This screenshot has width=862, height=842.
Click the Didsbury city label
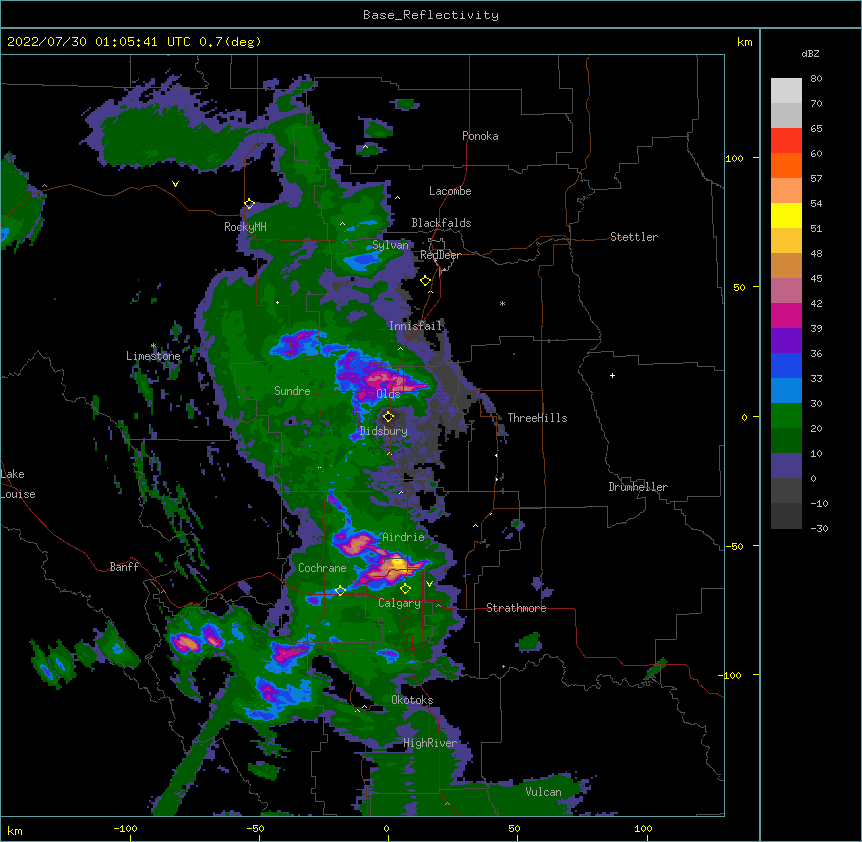(383, 431)
